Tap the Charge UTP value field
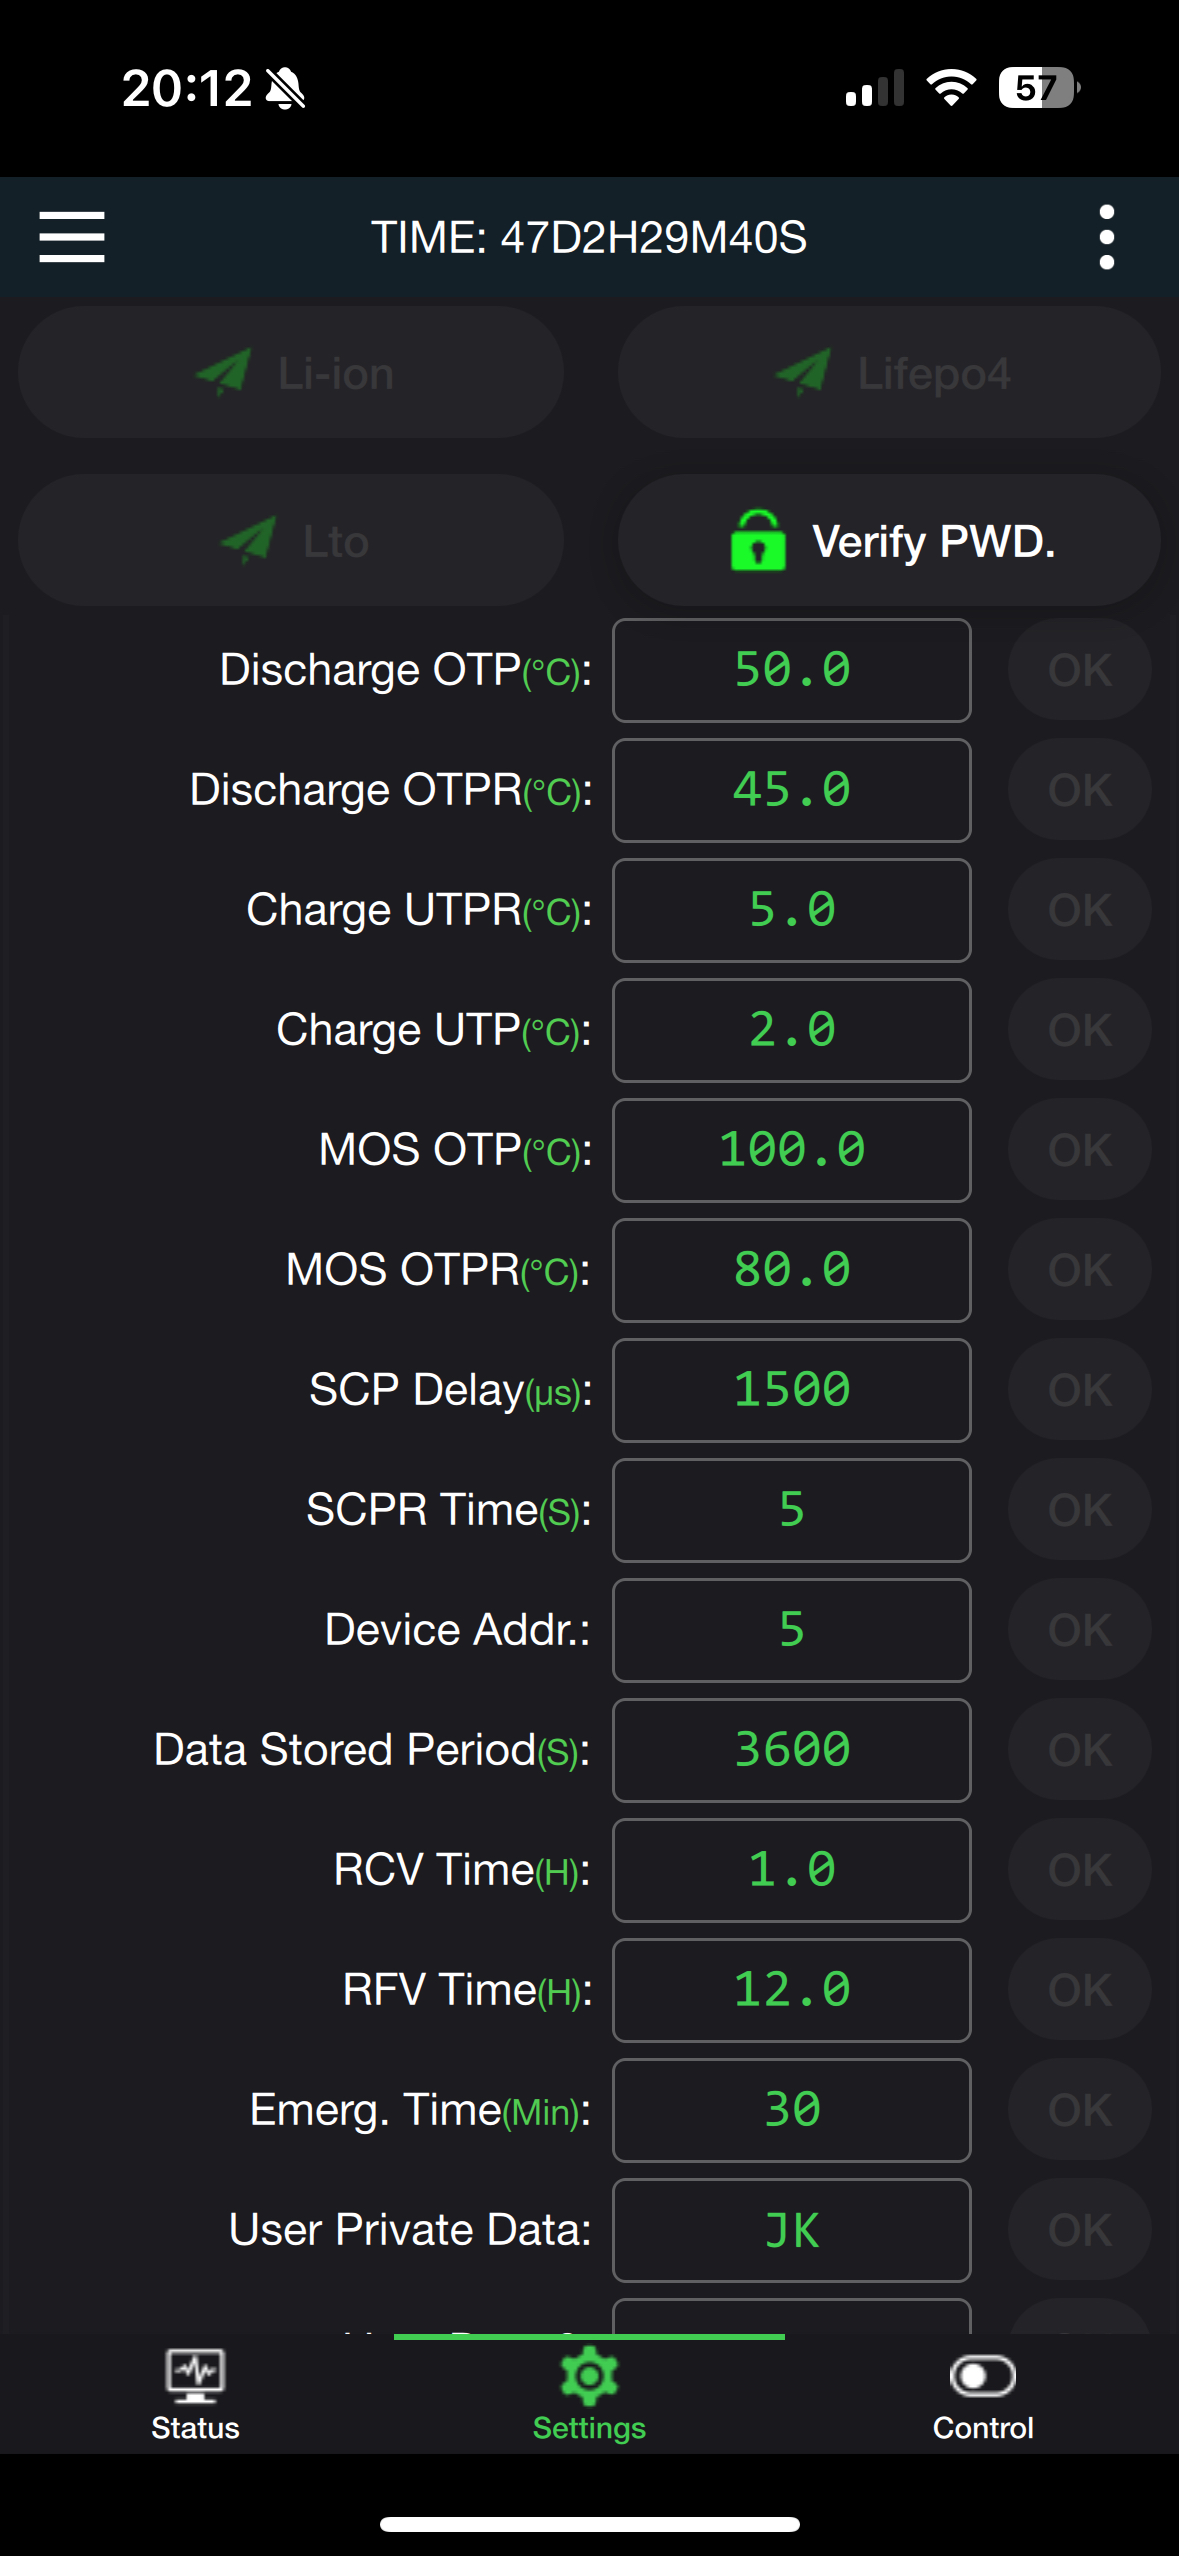 tap(791, 1030)
